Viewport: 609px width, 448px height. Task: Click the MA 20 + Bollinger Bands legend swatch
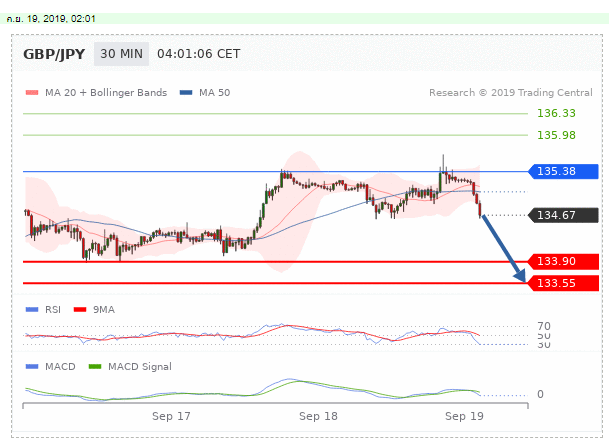tap(31, 93)
